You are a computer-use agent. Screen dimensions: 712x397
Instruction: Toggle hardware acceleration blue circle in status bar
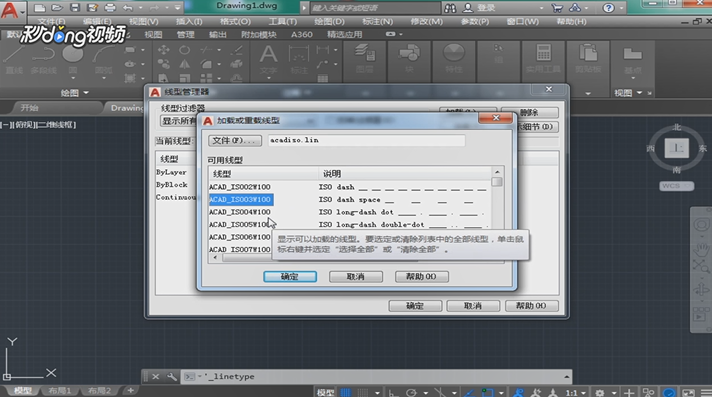point(669,392)
